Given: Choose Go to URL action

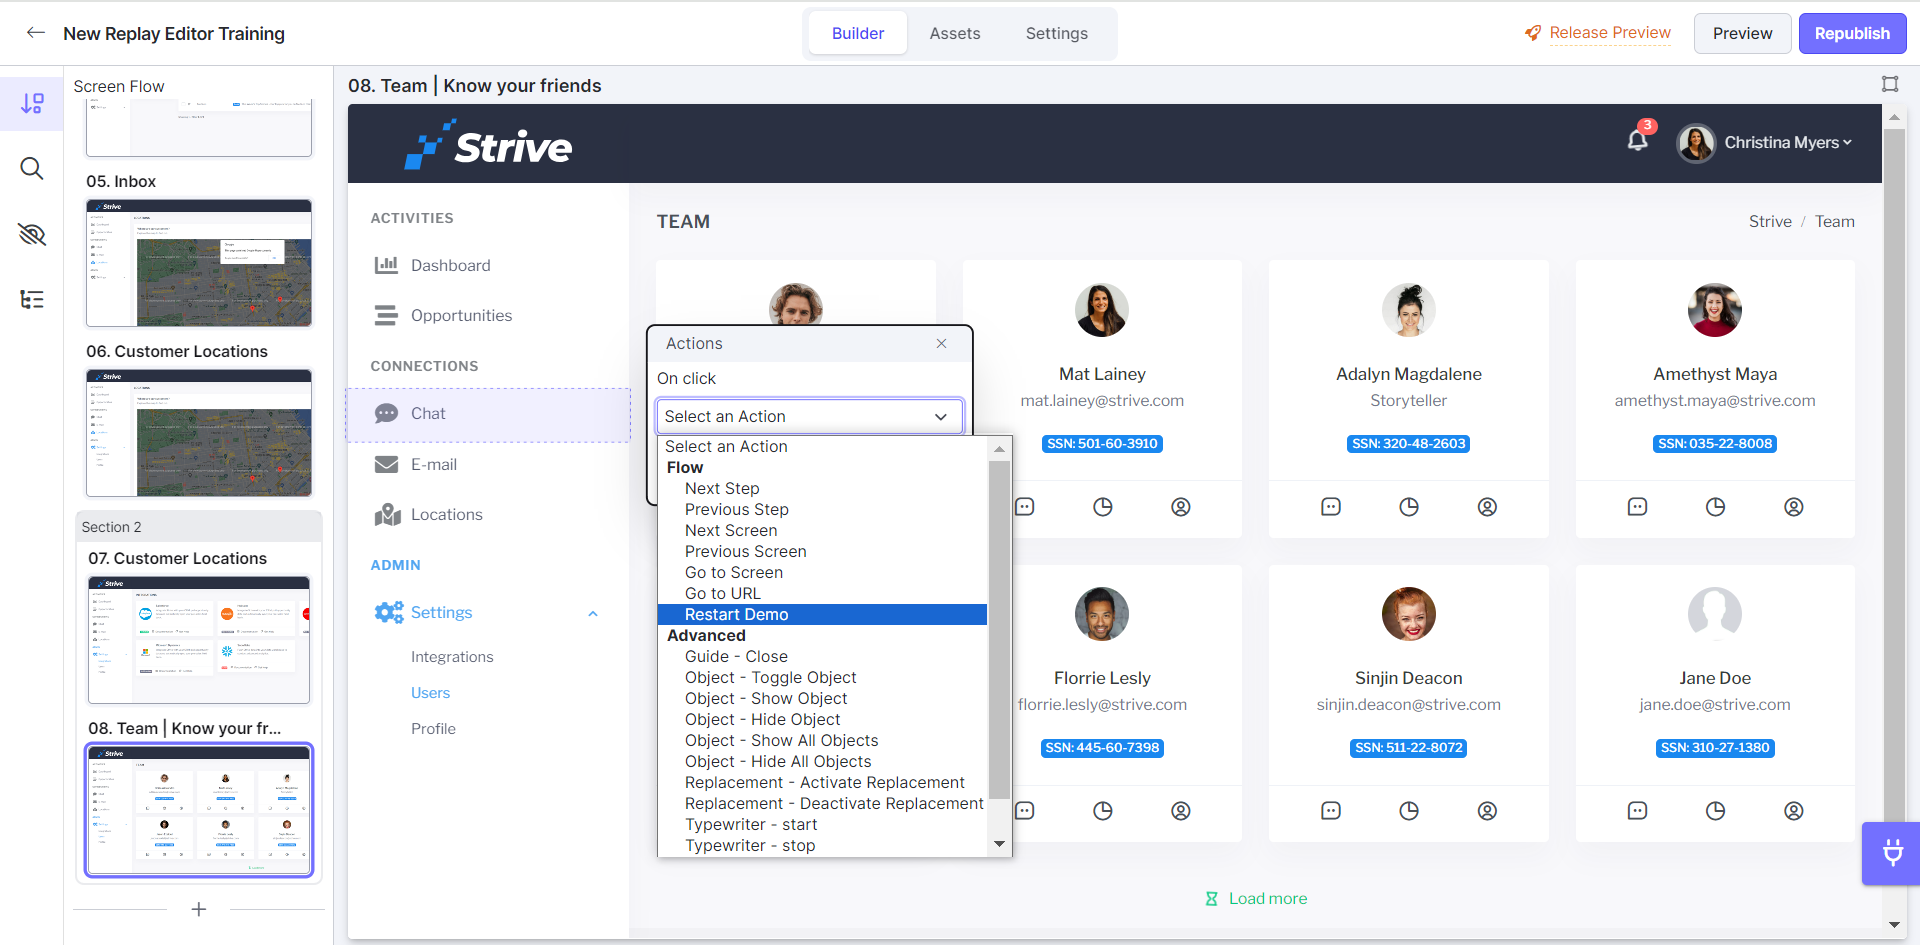Looking at the screenshot, I should (x=723, y=593).
